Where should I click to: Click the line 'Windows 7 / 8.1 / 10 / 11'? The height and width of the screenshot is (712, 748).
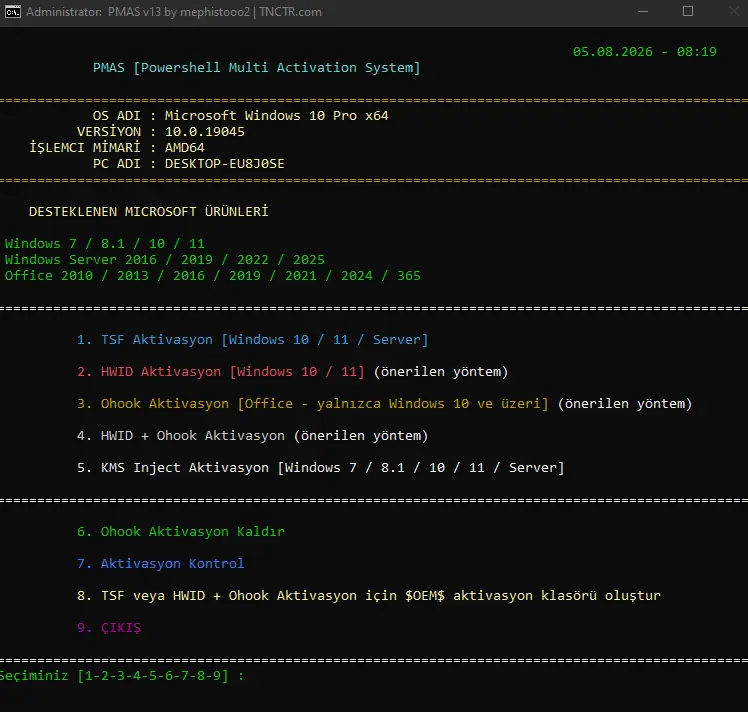pyautogui.click(x=104, y=244)
